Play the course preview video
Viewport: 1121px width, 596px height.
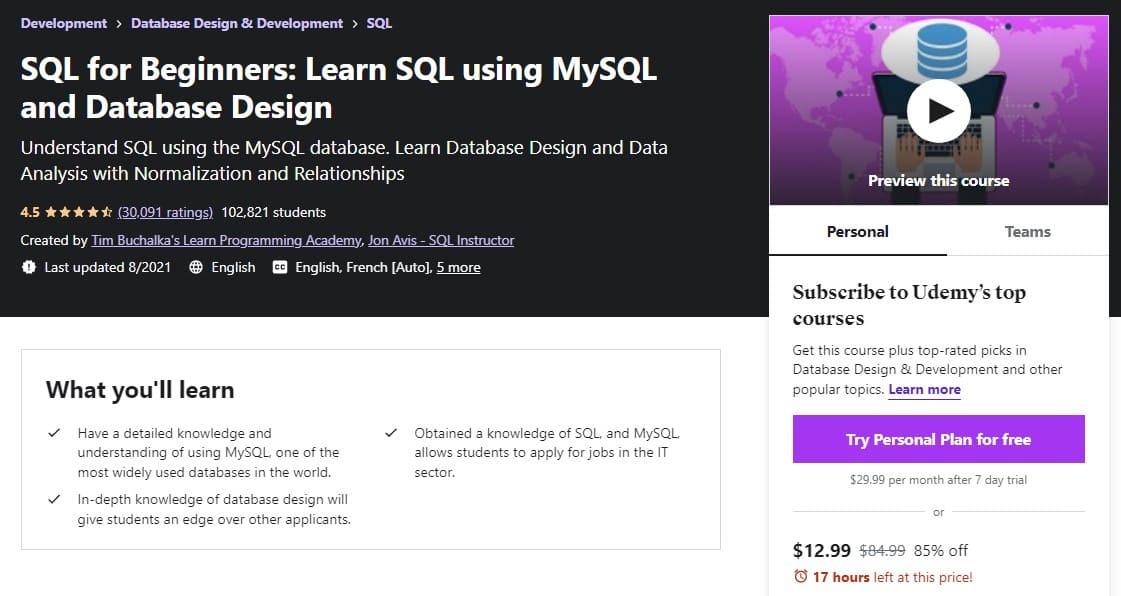click(x=938, y=111)
